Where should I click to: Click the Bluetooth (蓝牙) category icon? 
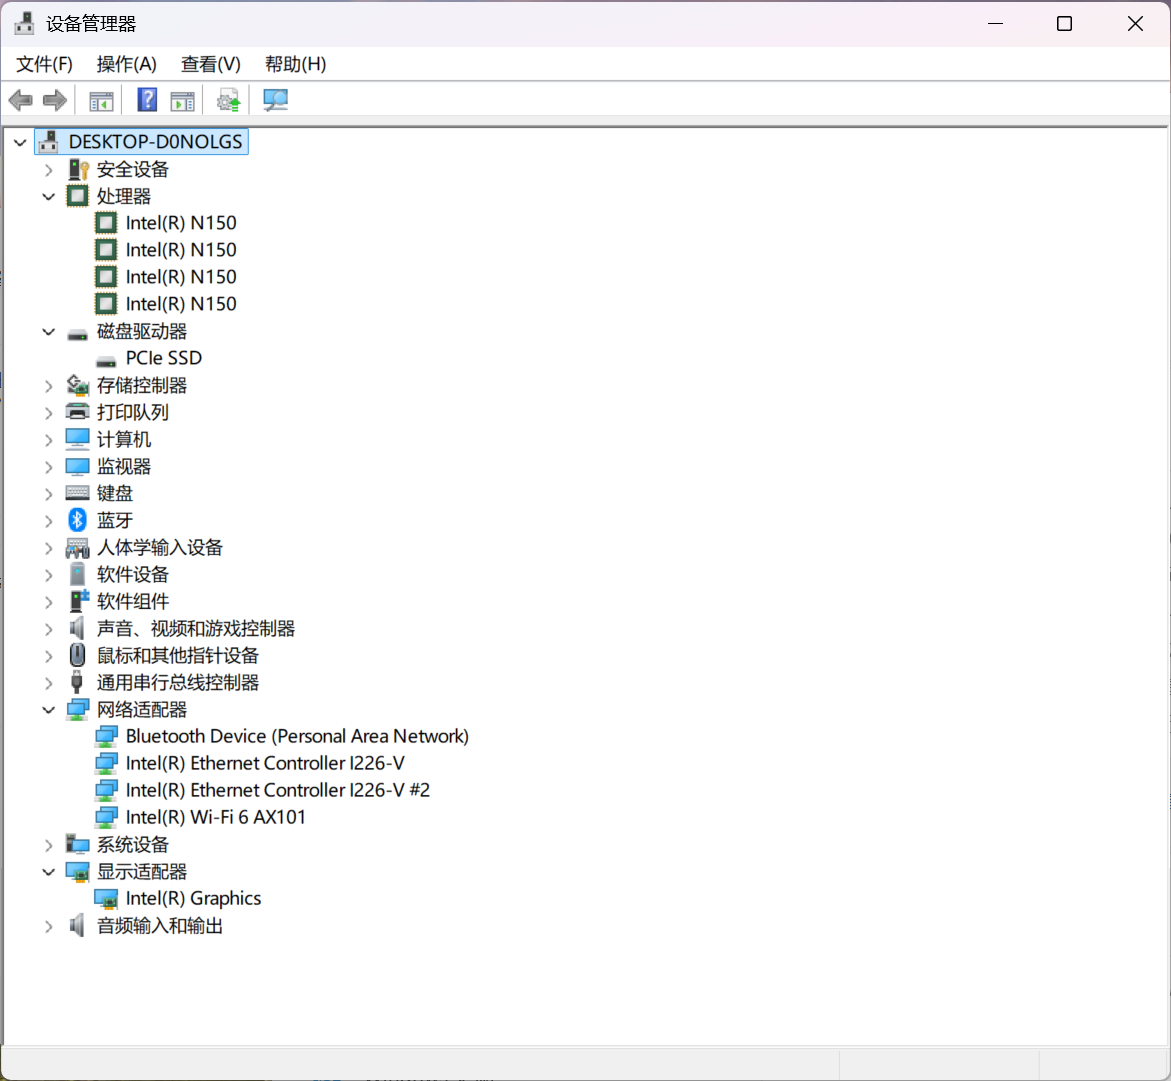78,520
